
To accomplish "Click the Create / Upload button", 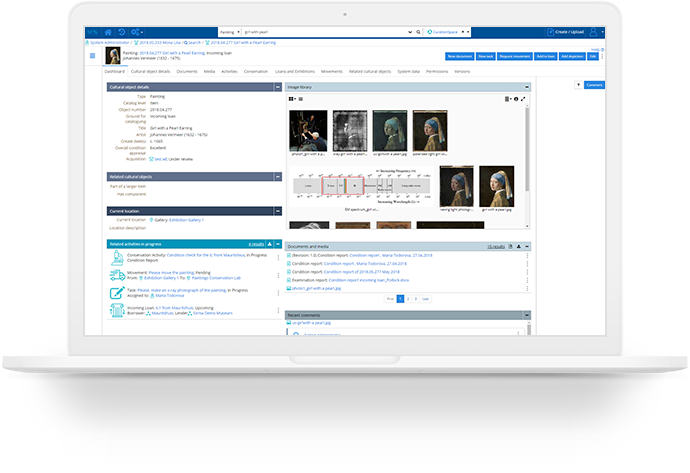I will coord(566,32).
